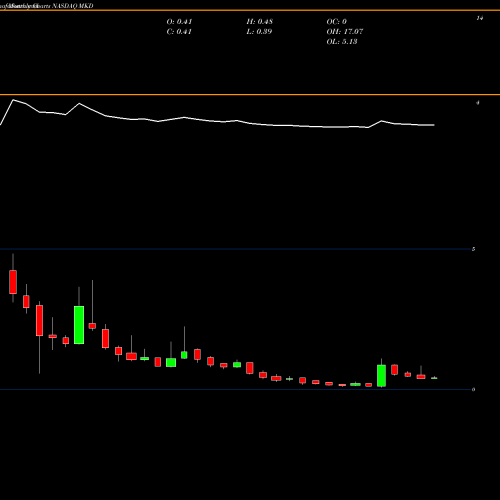Select the close value C: 0.41
Image resolution: width=500 pixels, height=500 pixels.
click(179, 31)
